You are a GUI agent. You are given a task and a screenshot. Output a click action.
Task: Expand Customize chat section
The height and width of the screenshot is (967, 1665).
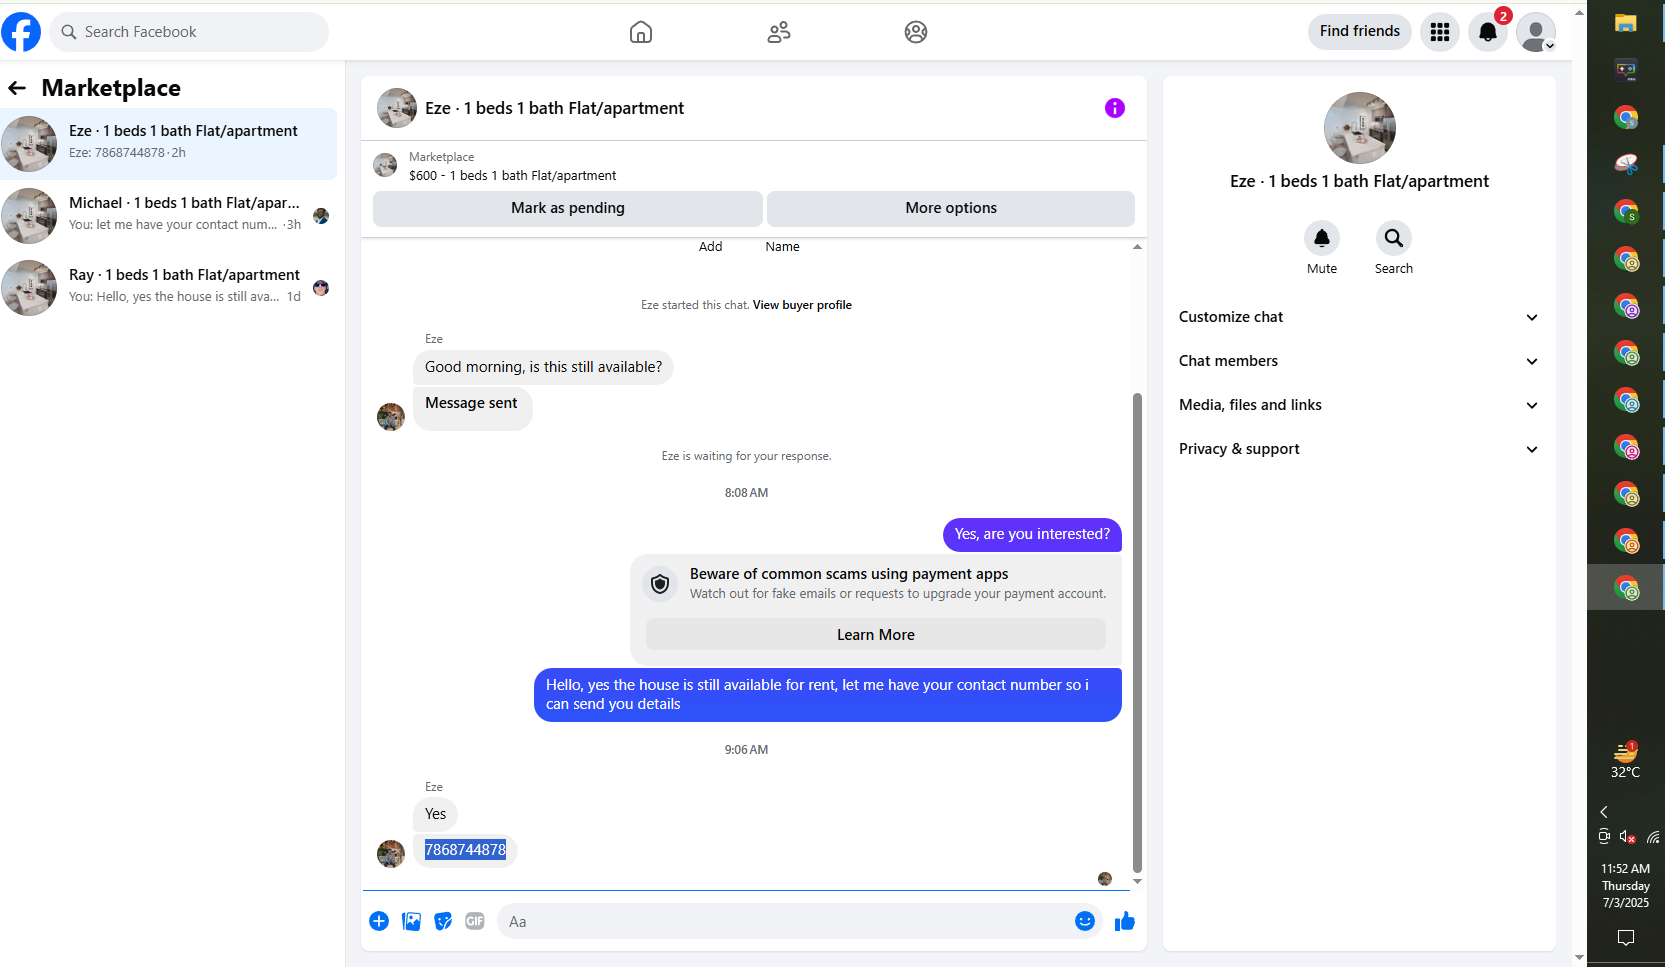(1359, 317)
